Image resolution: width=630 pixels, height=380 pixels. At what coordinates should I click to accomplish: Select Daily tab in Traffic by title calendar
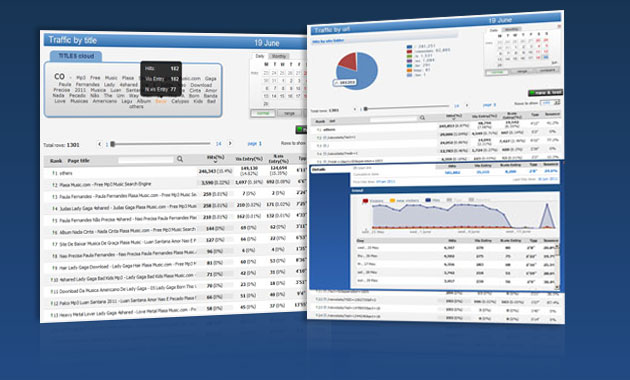tap(260, 56)
